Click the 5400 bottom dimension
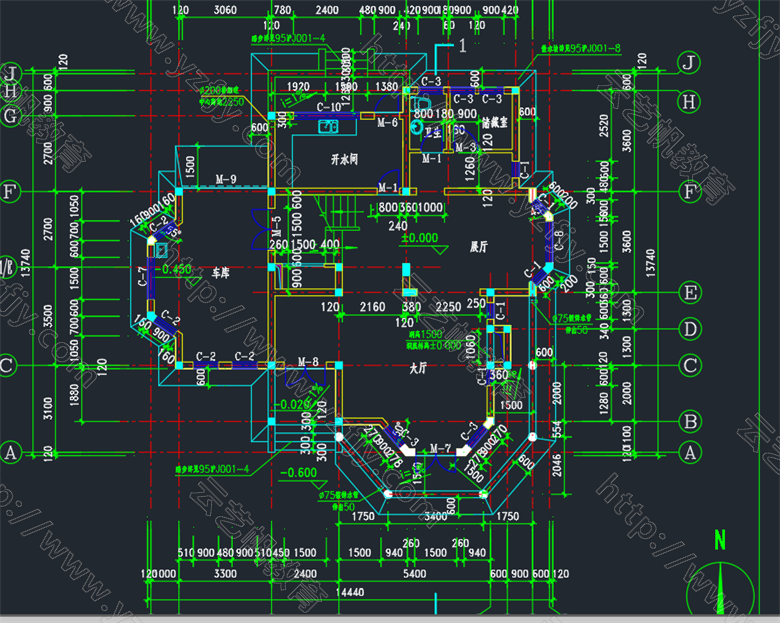This screenshot has width=780, height=623. [x=414, y=574]
